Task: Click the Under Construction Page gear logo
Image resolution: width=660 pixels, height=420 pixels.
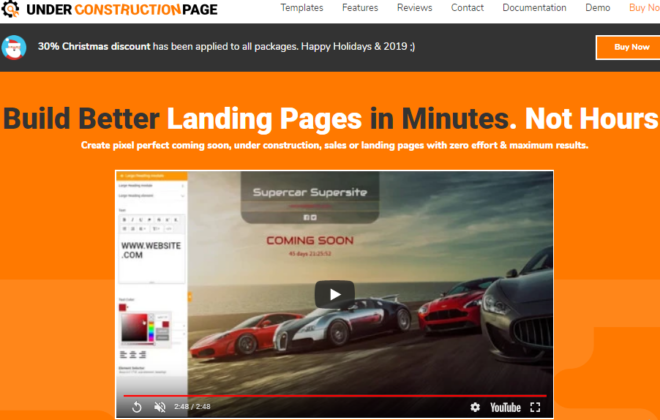Action: pos(10,8)
